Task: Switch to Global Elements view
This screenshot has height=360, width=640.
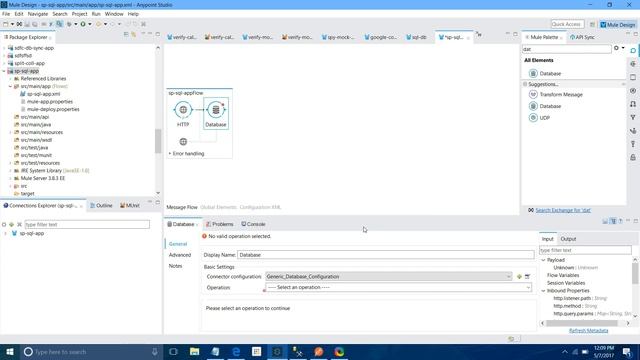Action: tap(218, 207)
